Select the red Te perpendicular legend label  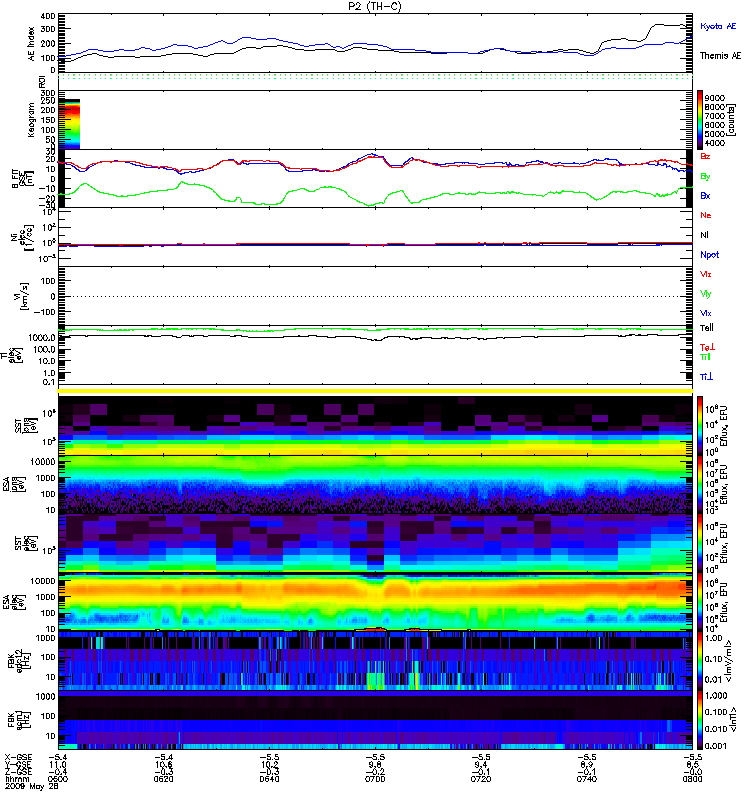[707, 347]
